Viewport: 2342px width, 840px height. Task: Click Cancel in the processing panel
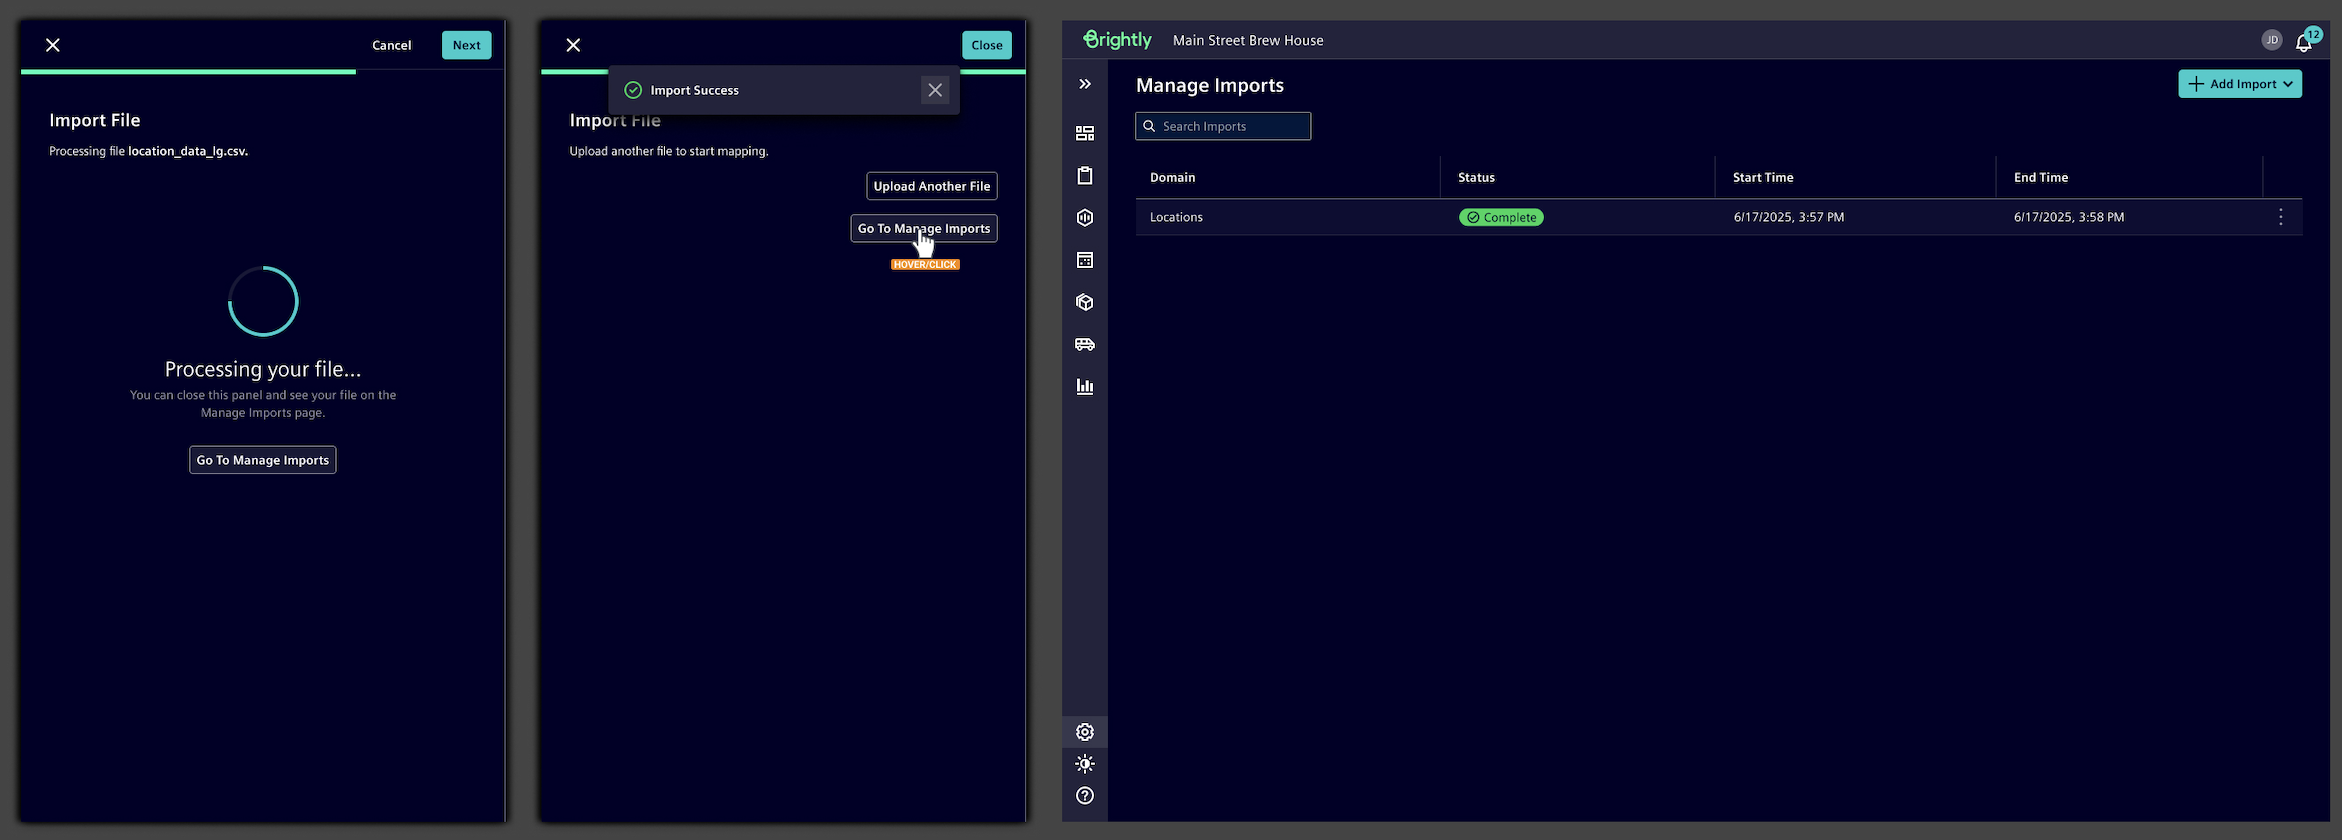point(391,45)
